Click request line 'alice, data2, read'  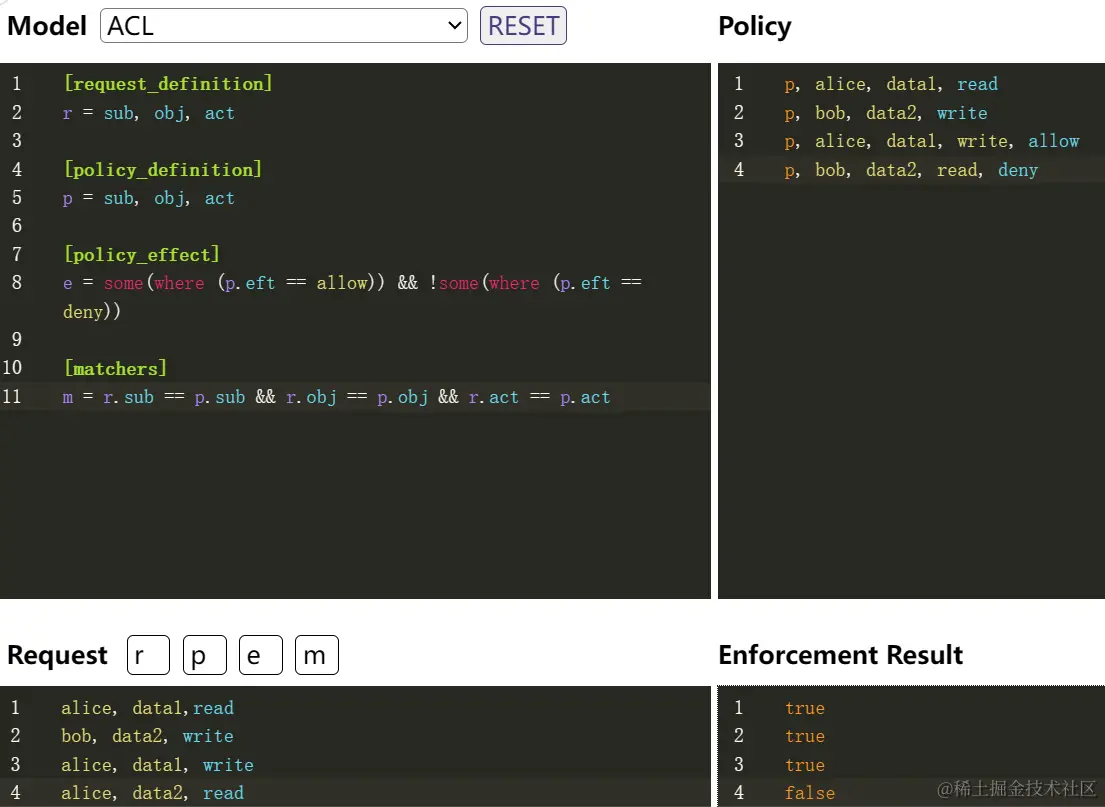(x=152, y=793)
